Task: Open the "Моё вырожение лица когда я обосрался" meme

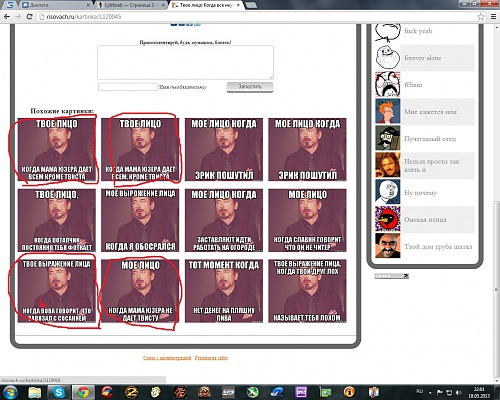Action: point(140,220)
